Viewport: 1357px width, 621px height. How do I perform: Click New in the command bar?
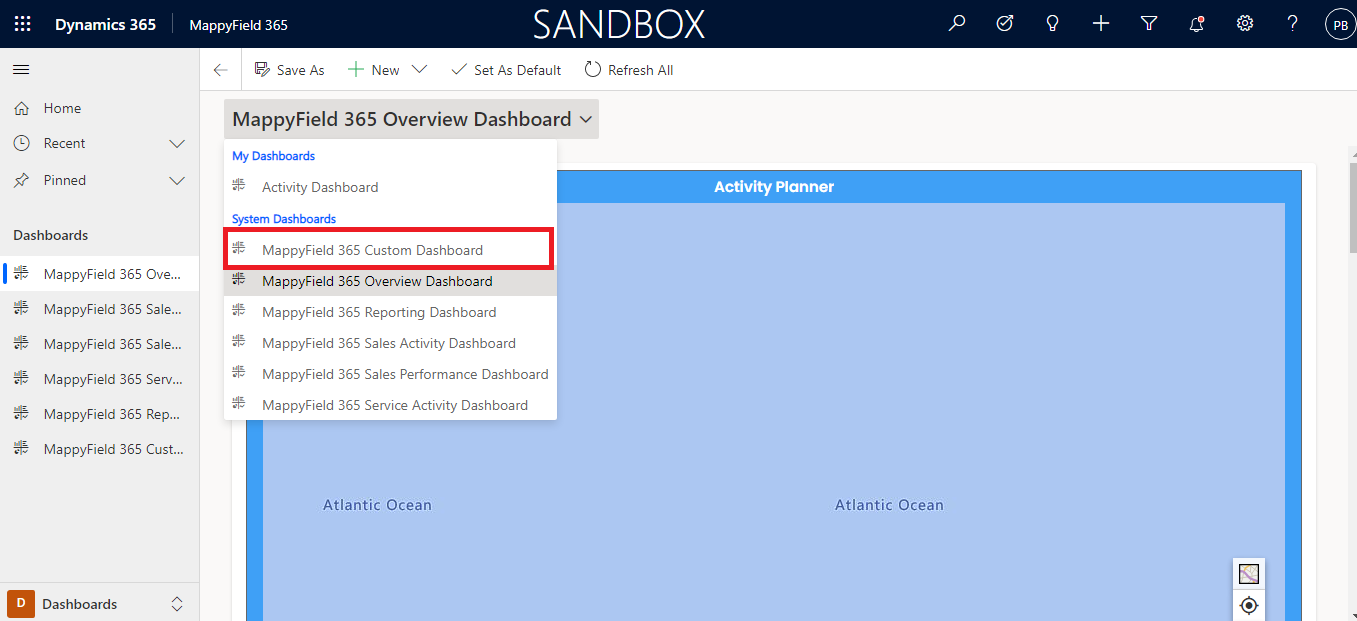coord(373,70)
